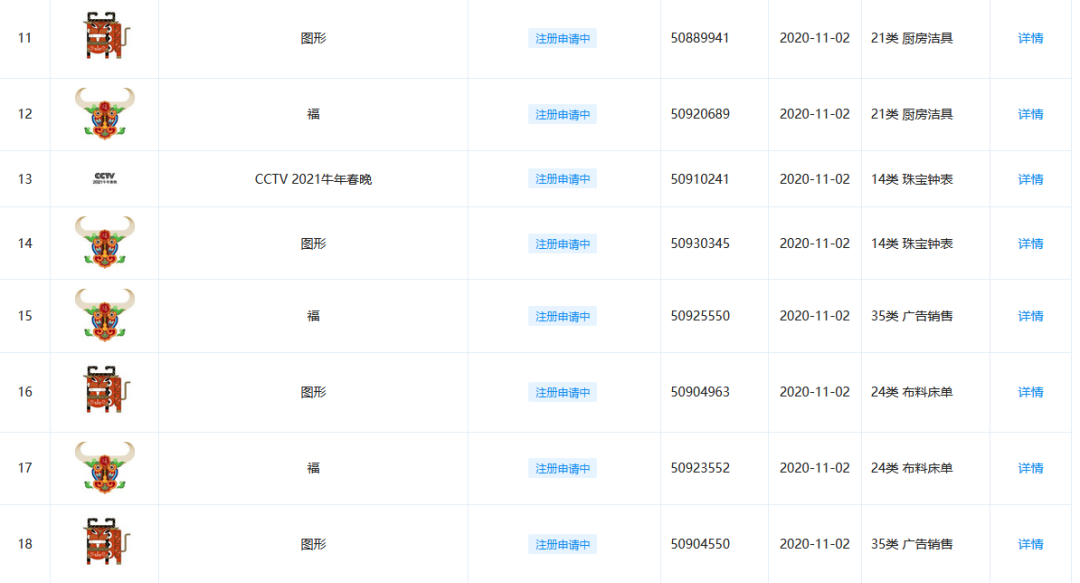Image resolution: width=1080 pixels, height=583 pixels.
Task: Click the 注册申请中 status tag in row 13
Action: [563, 179]
